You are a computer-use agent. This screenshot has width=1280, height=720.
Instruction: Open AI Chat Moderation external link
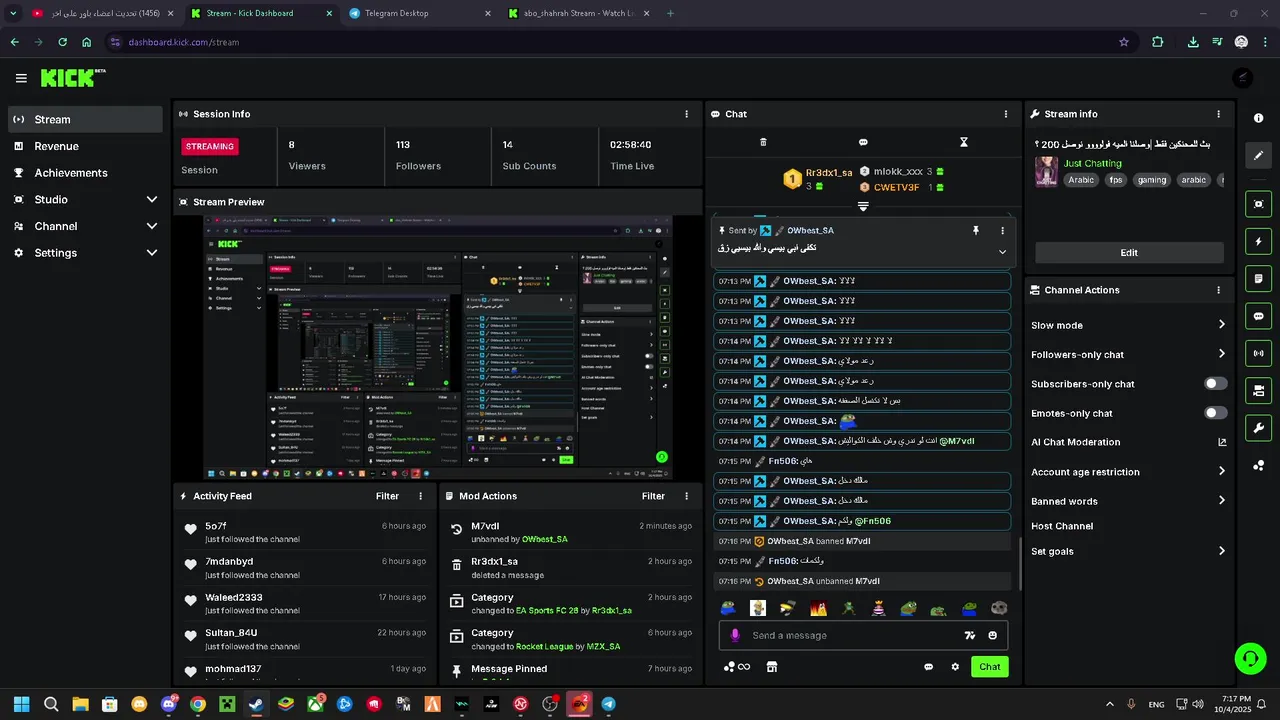tap(1222, 442)
